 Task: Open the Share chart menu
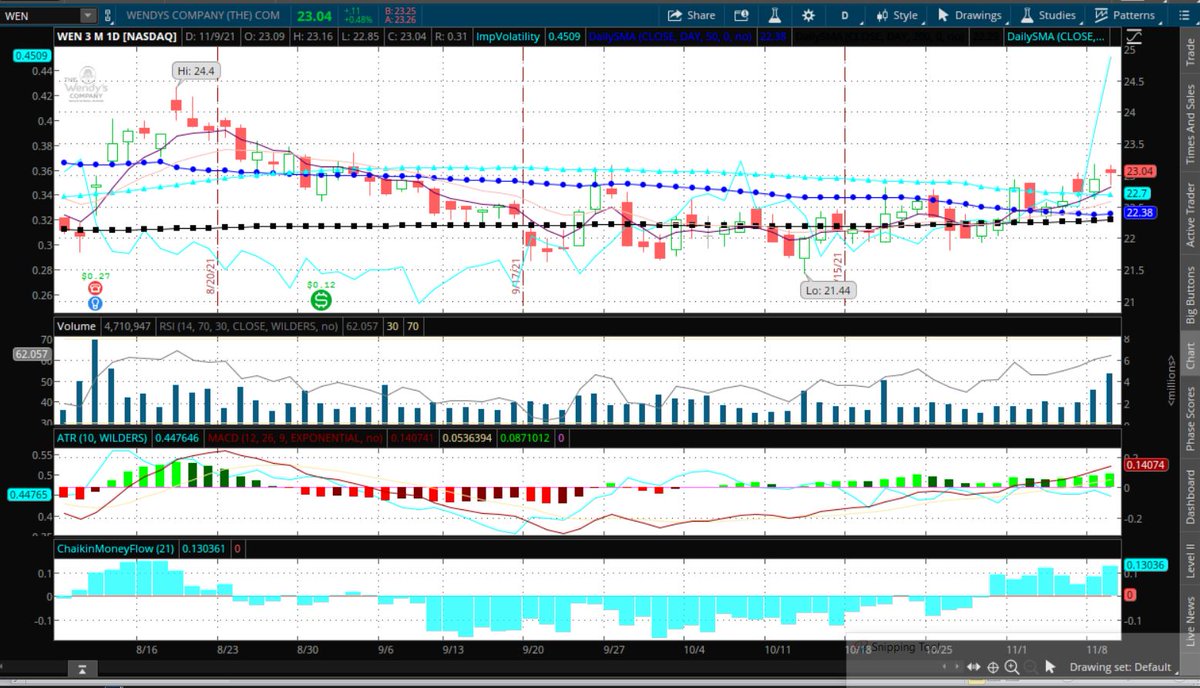coord(691,15)
